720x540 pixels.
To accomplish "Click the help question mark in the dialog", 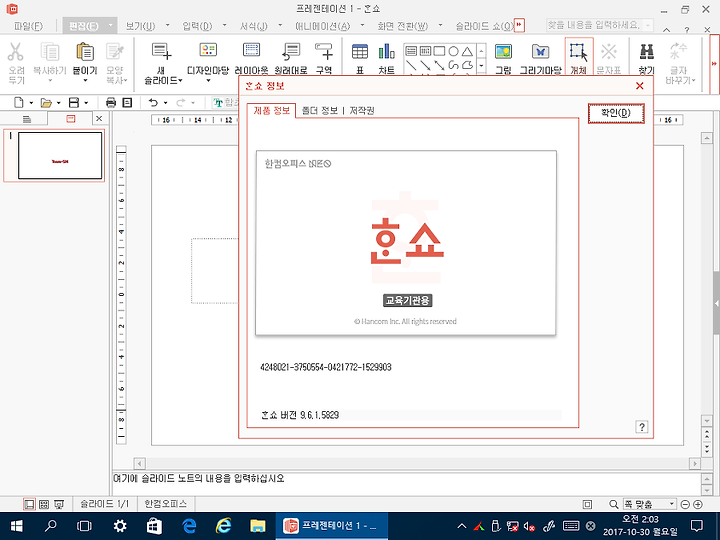I will [x=641, y=427].
